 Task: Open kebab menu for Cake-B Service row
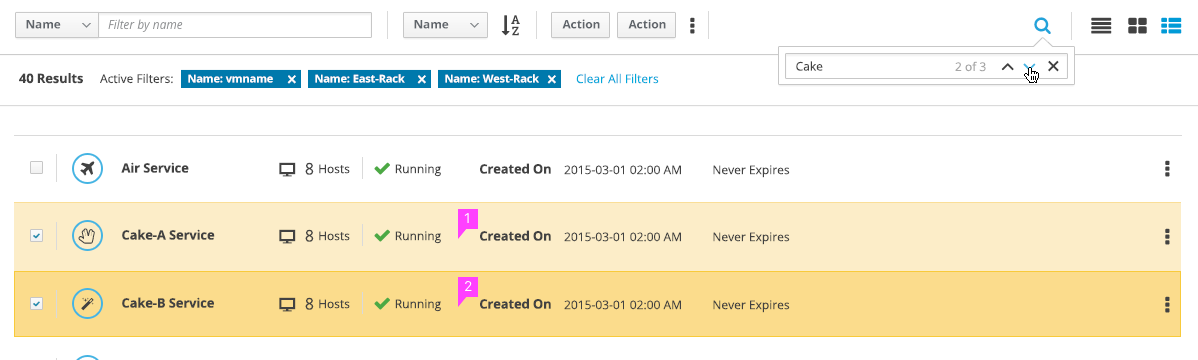coord(1167,304)
